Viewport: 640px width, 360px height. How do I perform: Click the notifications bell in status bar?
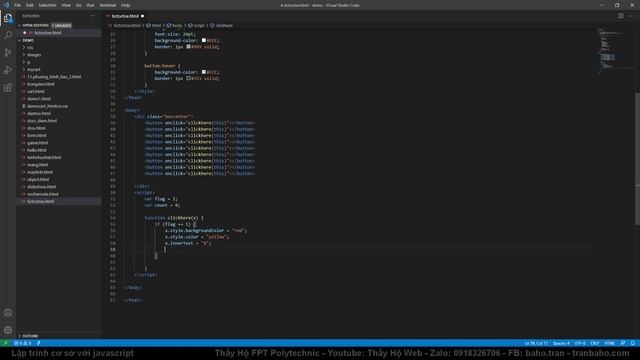632,343
